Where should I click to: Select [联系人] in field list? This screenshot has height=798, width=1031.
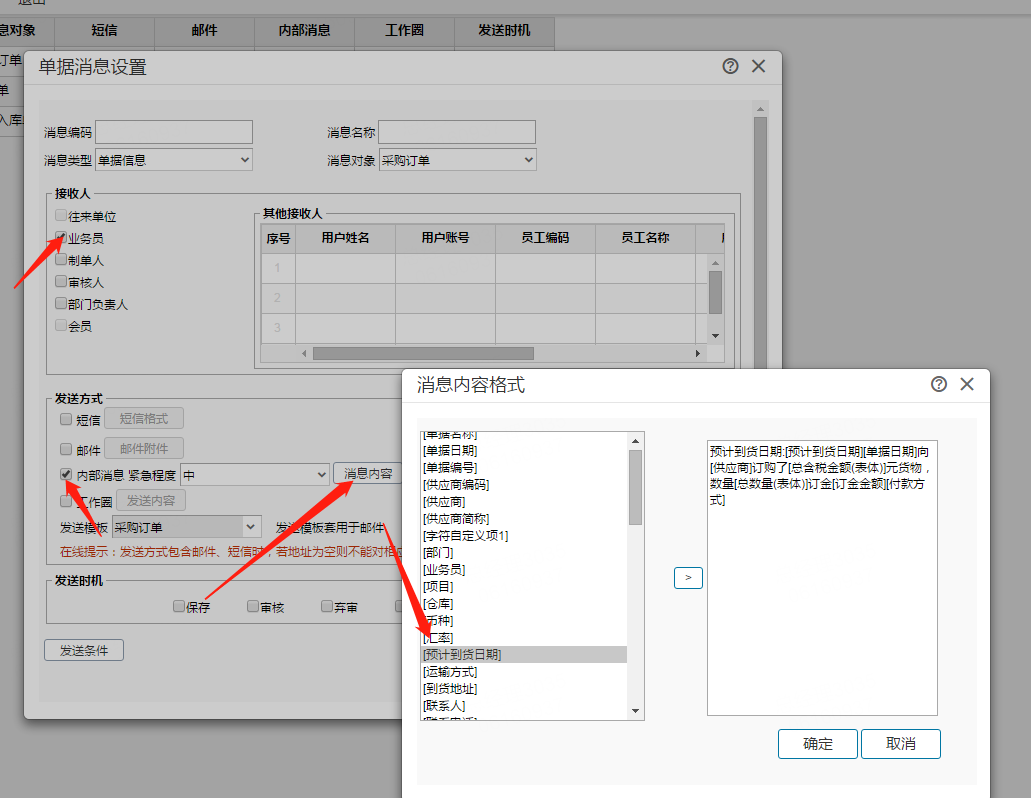[x=524, y=706]
